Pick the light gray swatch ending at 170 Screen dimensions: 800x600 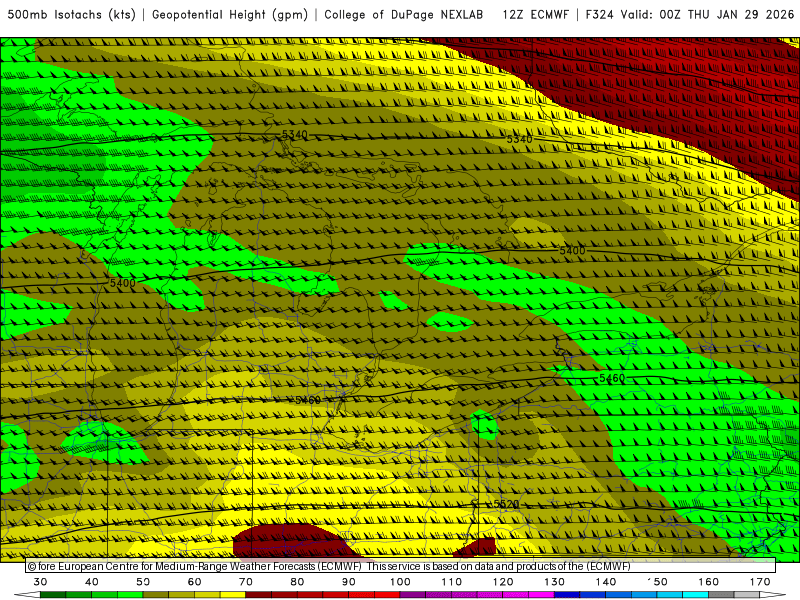(747, 595)
